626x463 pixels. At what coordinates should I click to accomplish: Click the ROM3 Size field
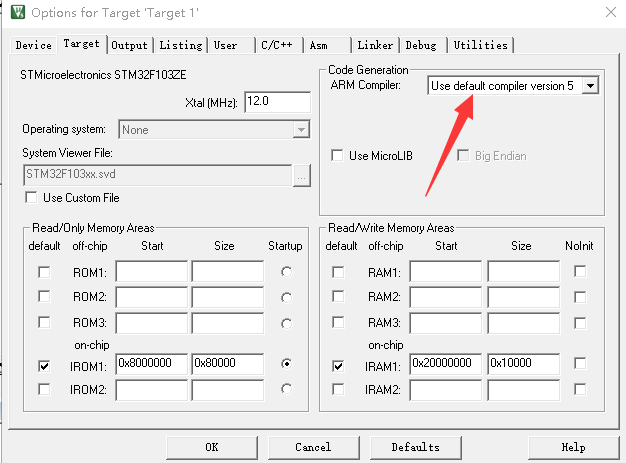tap(228, 323)
